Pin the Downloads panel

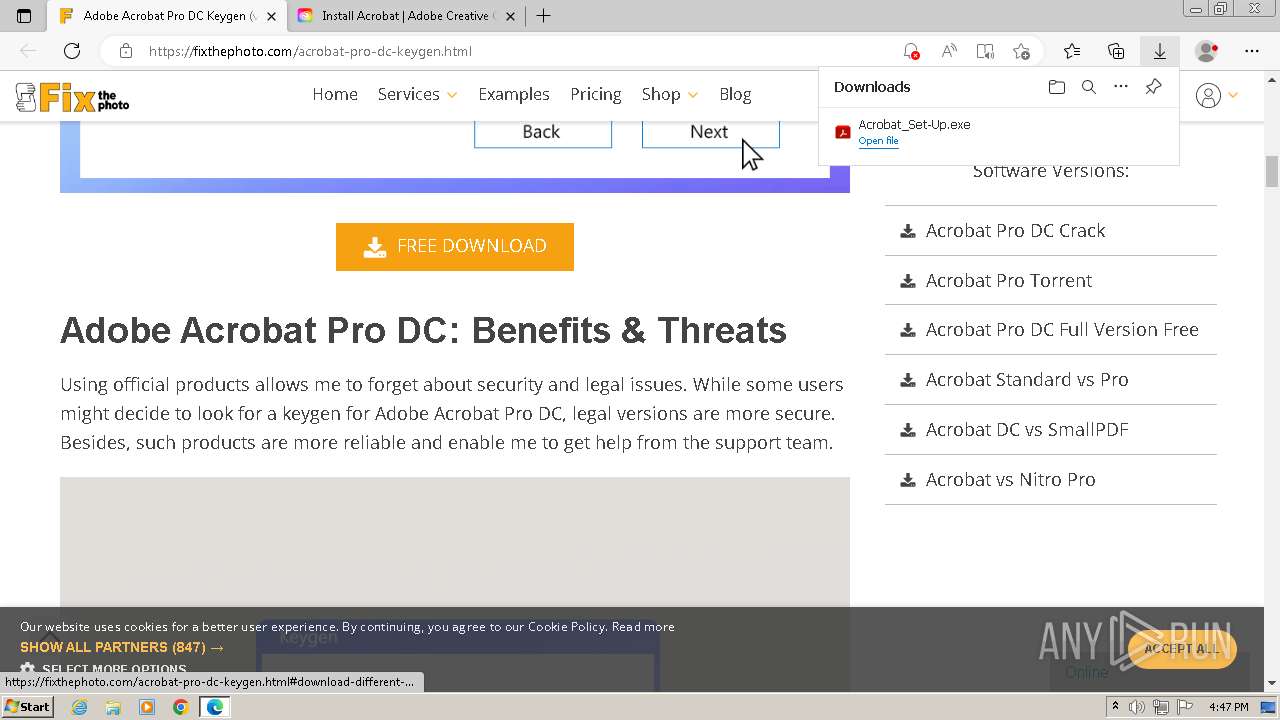point(1153,87)
